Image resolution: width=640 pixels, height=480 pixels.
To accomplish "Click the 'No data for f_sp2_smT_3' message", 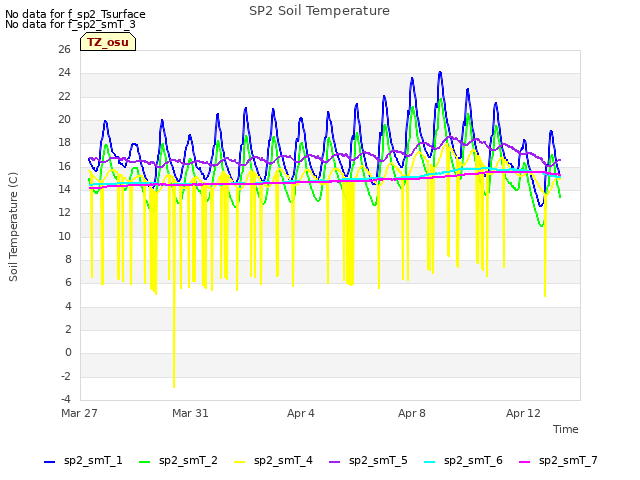I will click(x=70, y=24).
